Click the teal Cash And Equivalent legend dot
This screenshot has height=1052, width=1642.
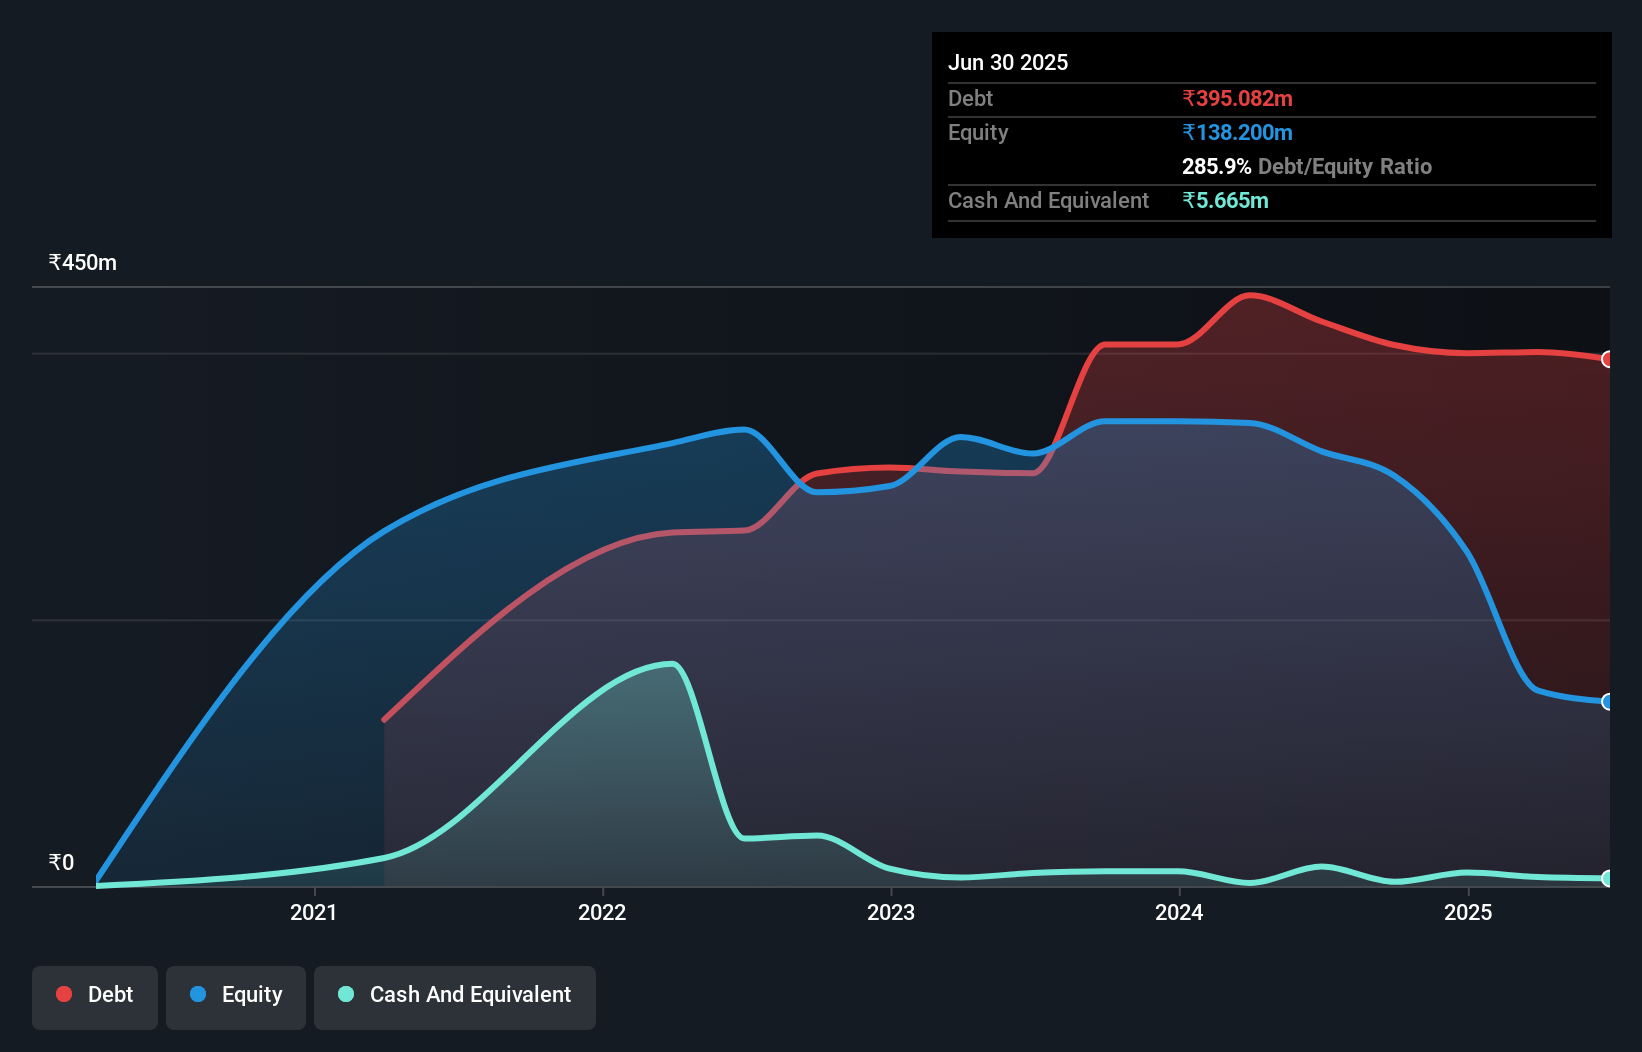coord(345,994)
